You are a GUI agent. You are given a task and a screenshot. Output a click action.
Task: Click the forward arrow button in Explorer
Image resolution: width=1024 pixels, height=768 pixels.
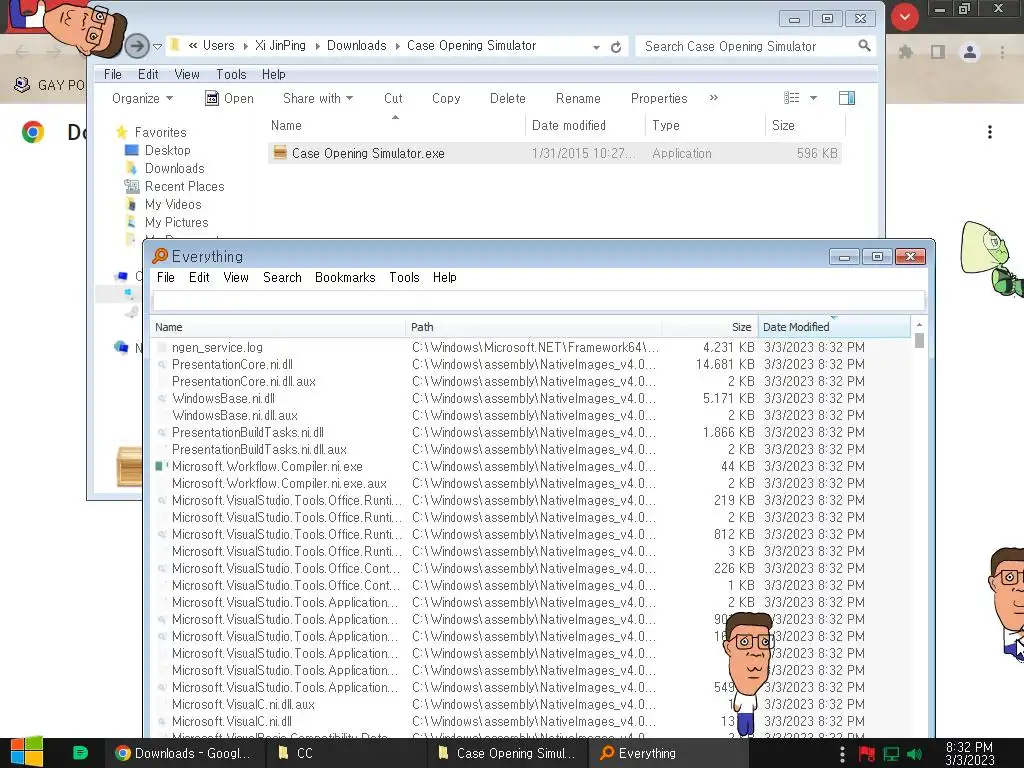136,46
